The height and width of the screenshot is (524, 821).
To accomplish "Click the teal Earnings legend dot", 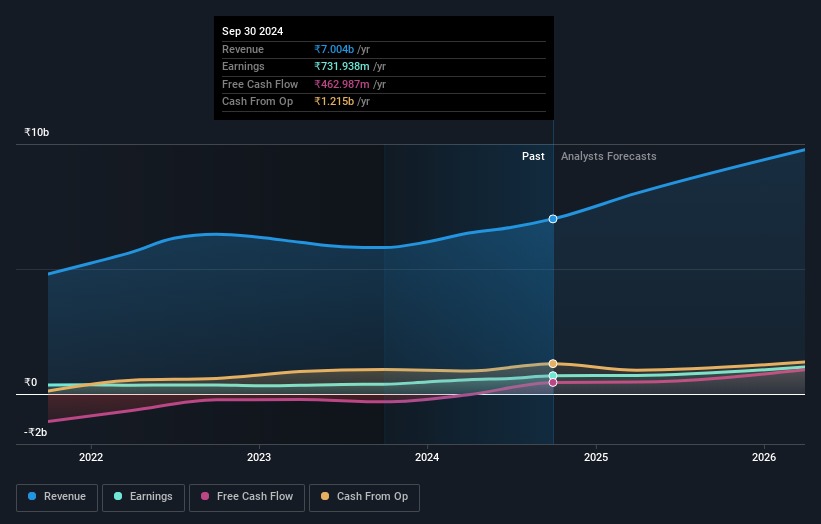I will coord(118,496).
